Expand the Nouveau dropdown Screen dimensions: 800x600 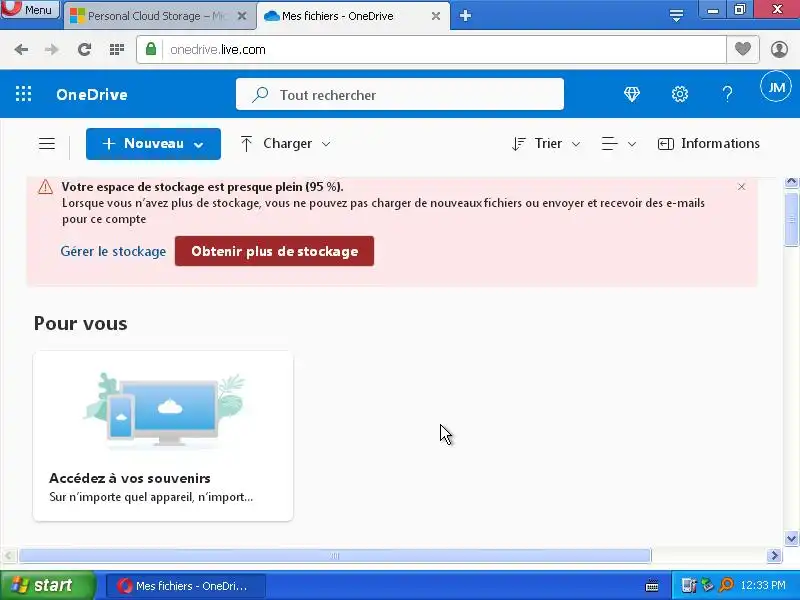(x=153, y=144)
